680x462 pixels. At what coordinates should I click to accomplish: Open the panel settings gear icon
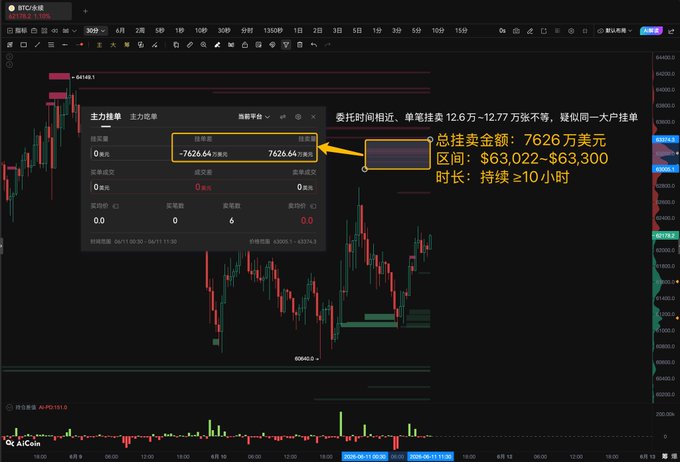pos(298,117)
